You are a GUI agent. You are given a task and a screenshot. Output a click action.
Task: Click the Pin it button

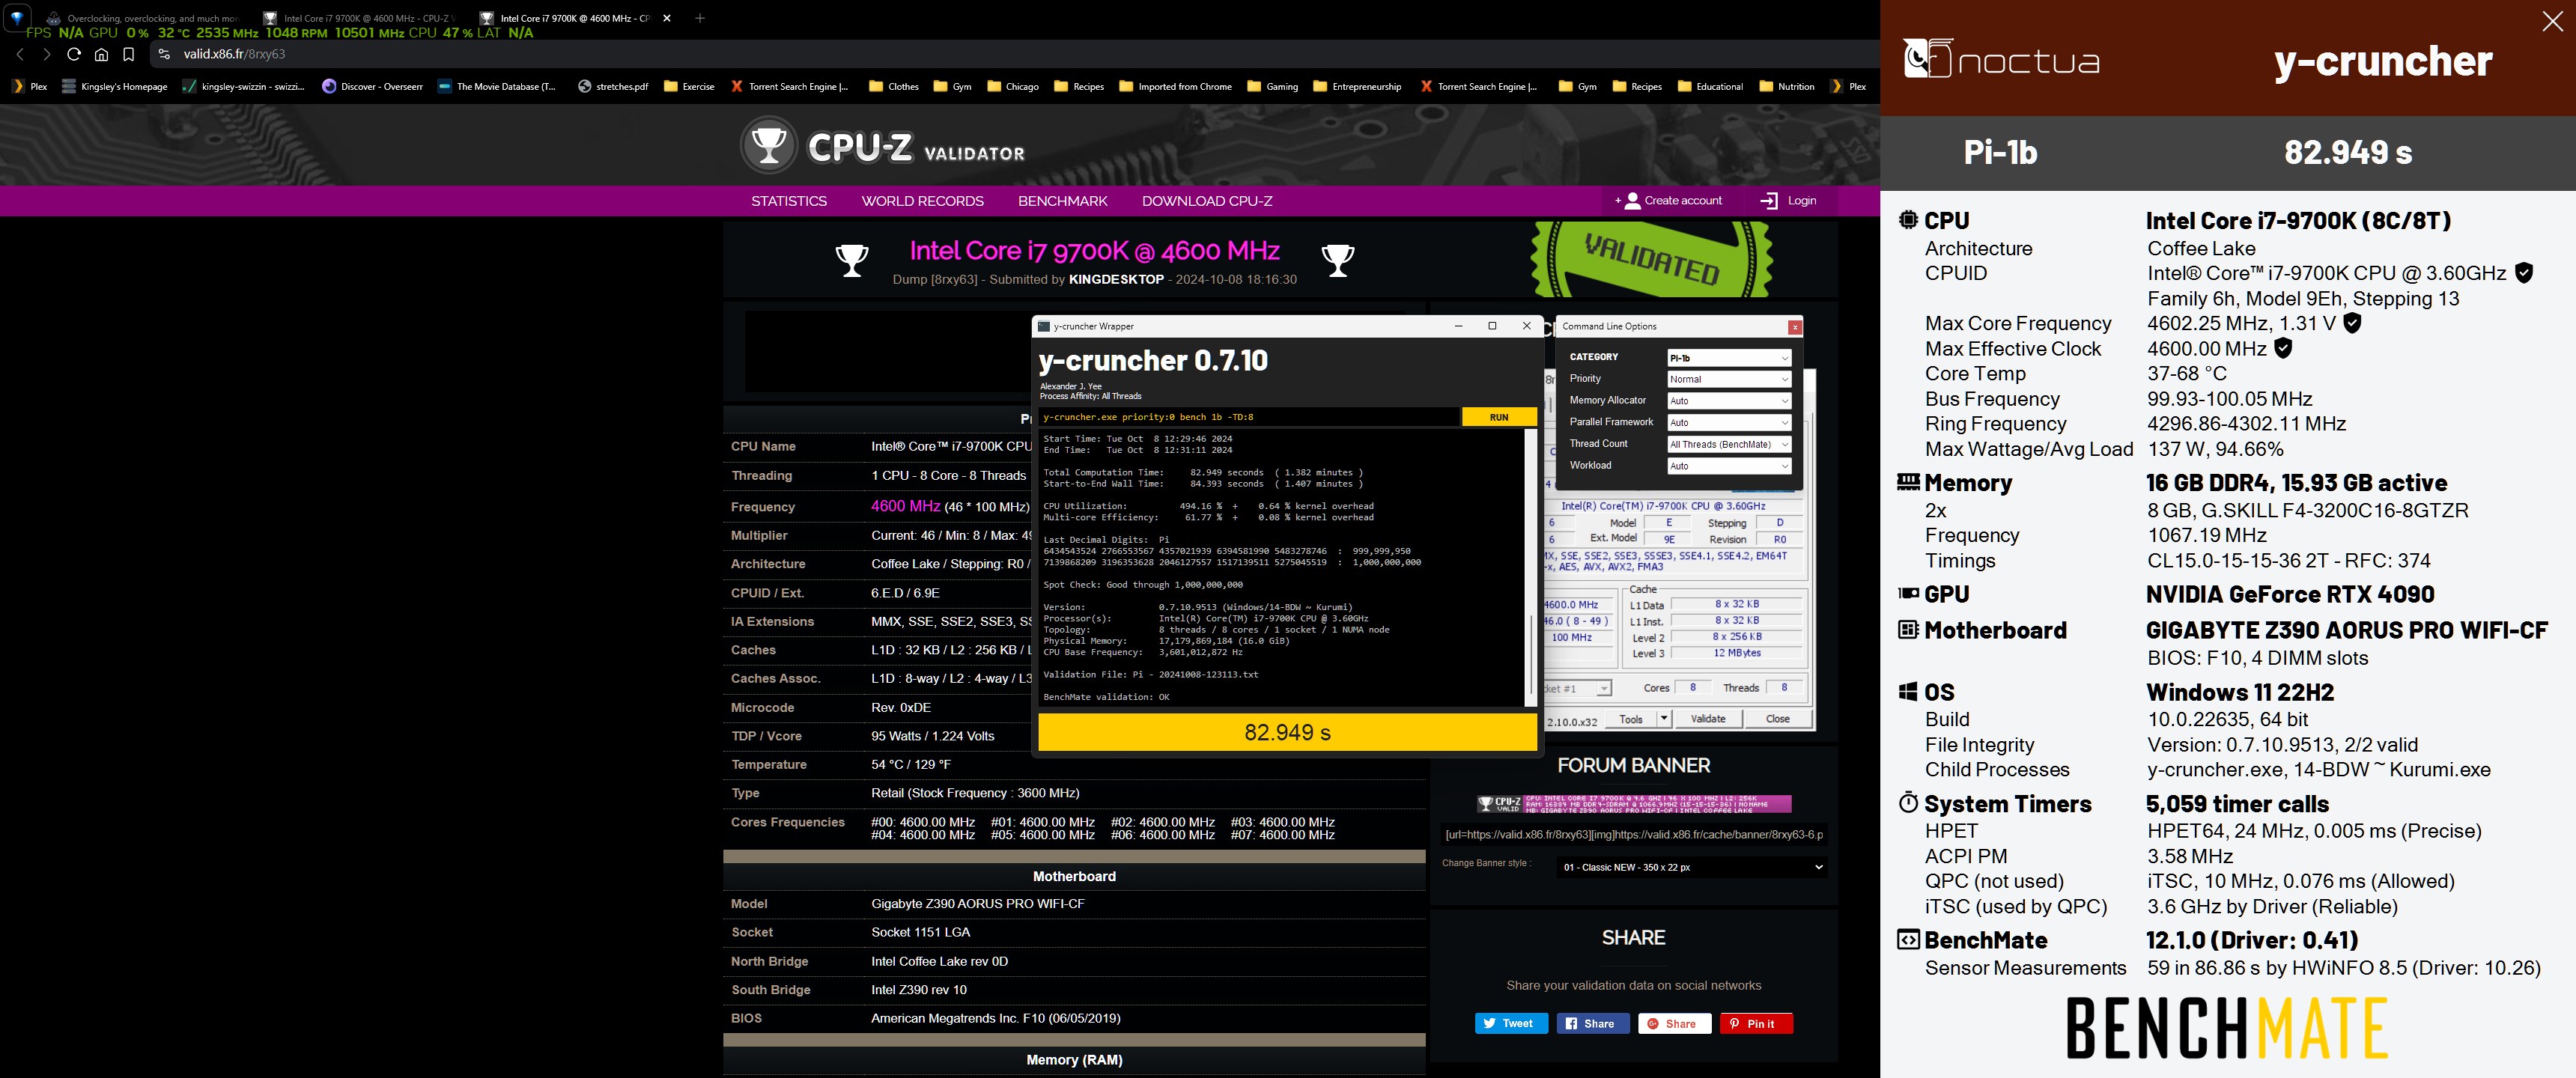point(1756,1023)
